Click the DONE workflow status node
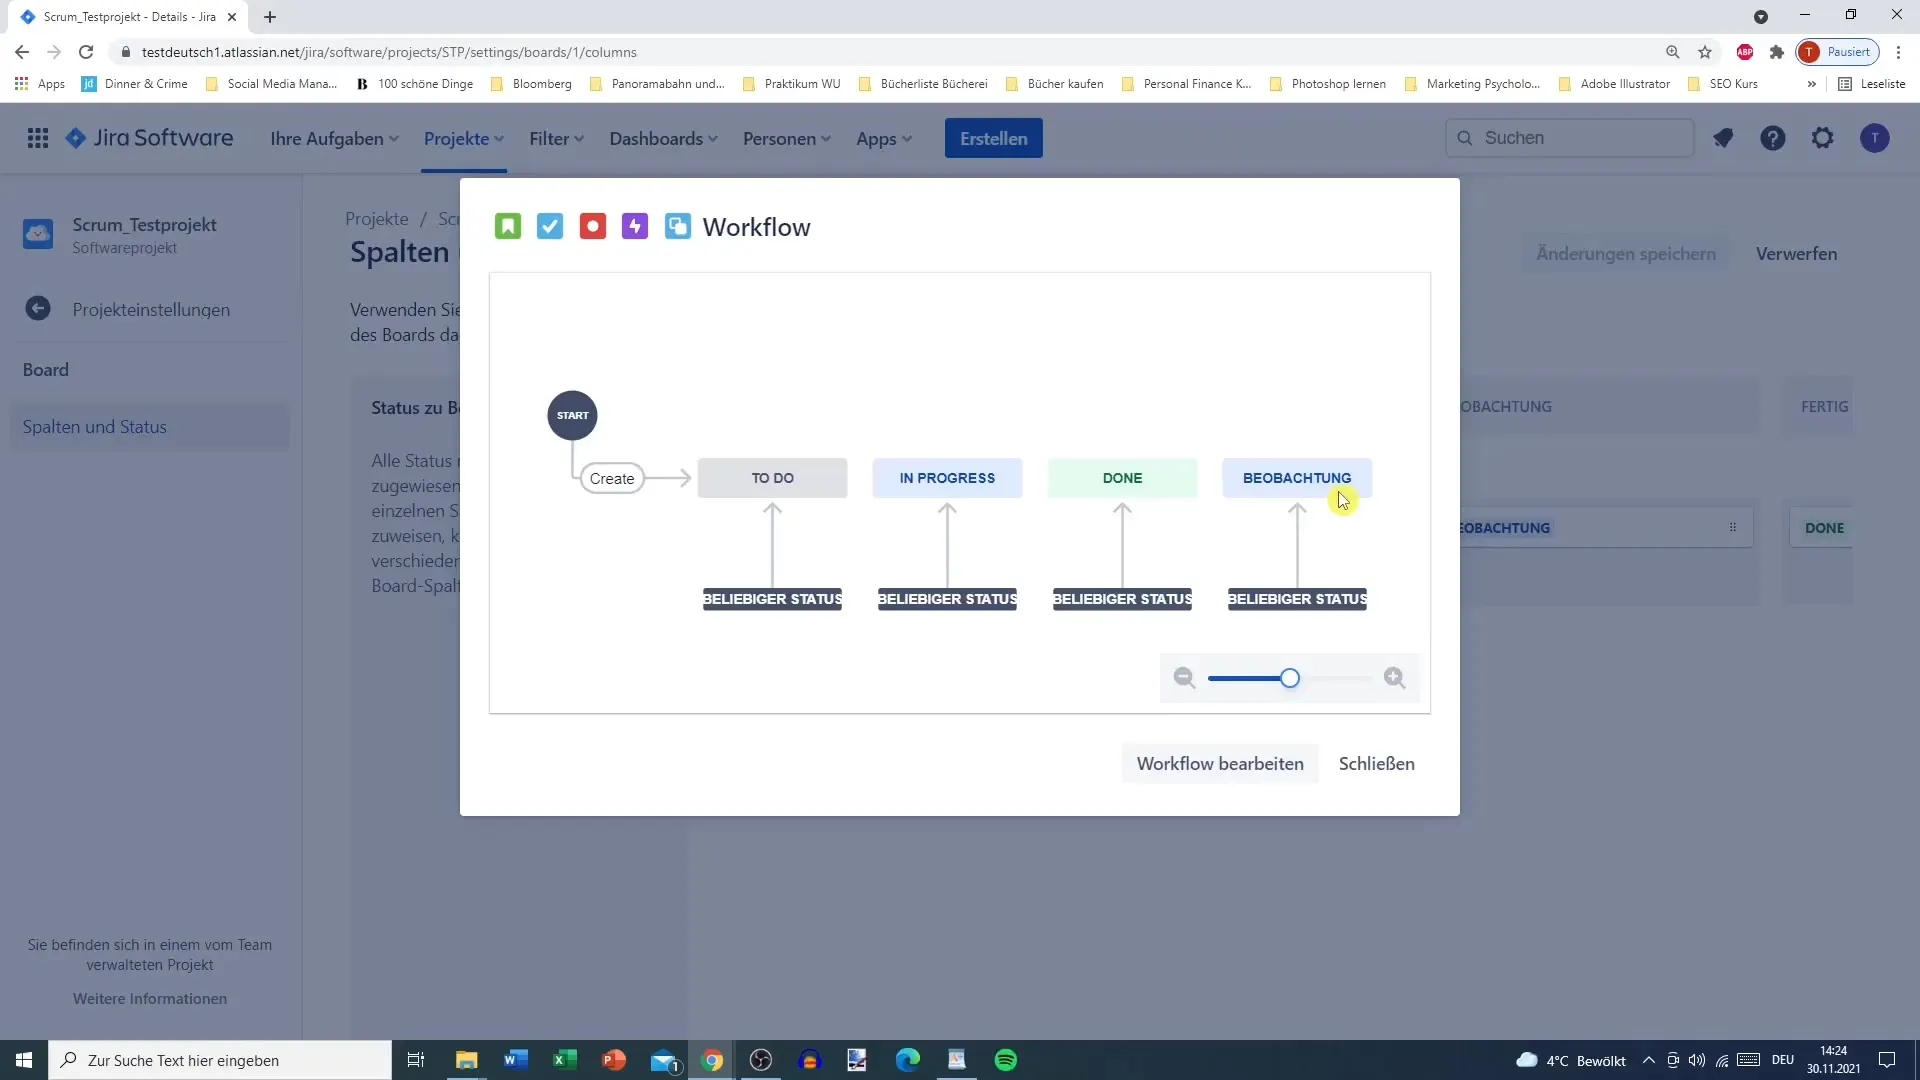1920x1080 pixels. [x=1122, y=477]
